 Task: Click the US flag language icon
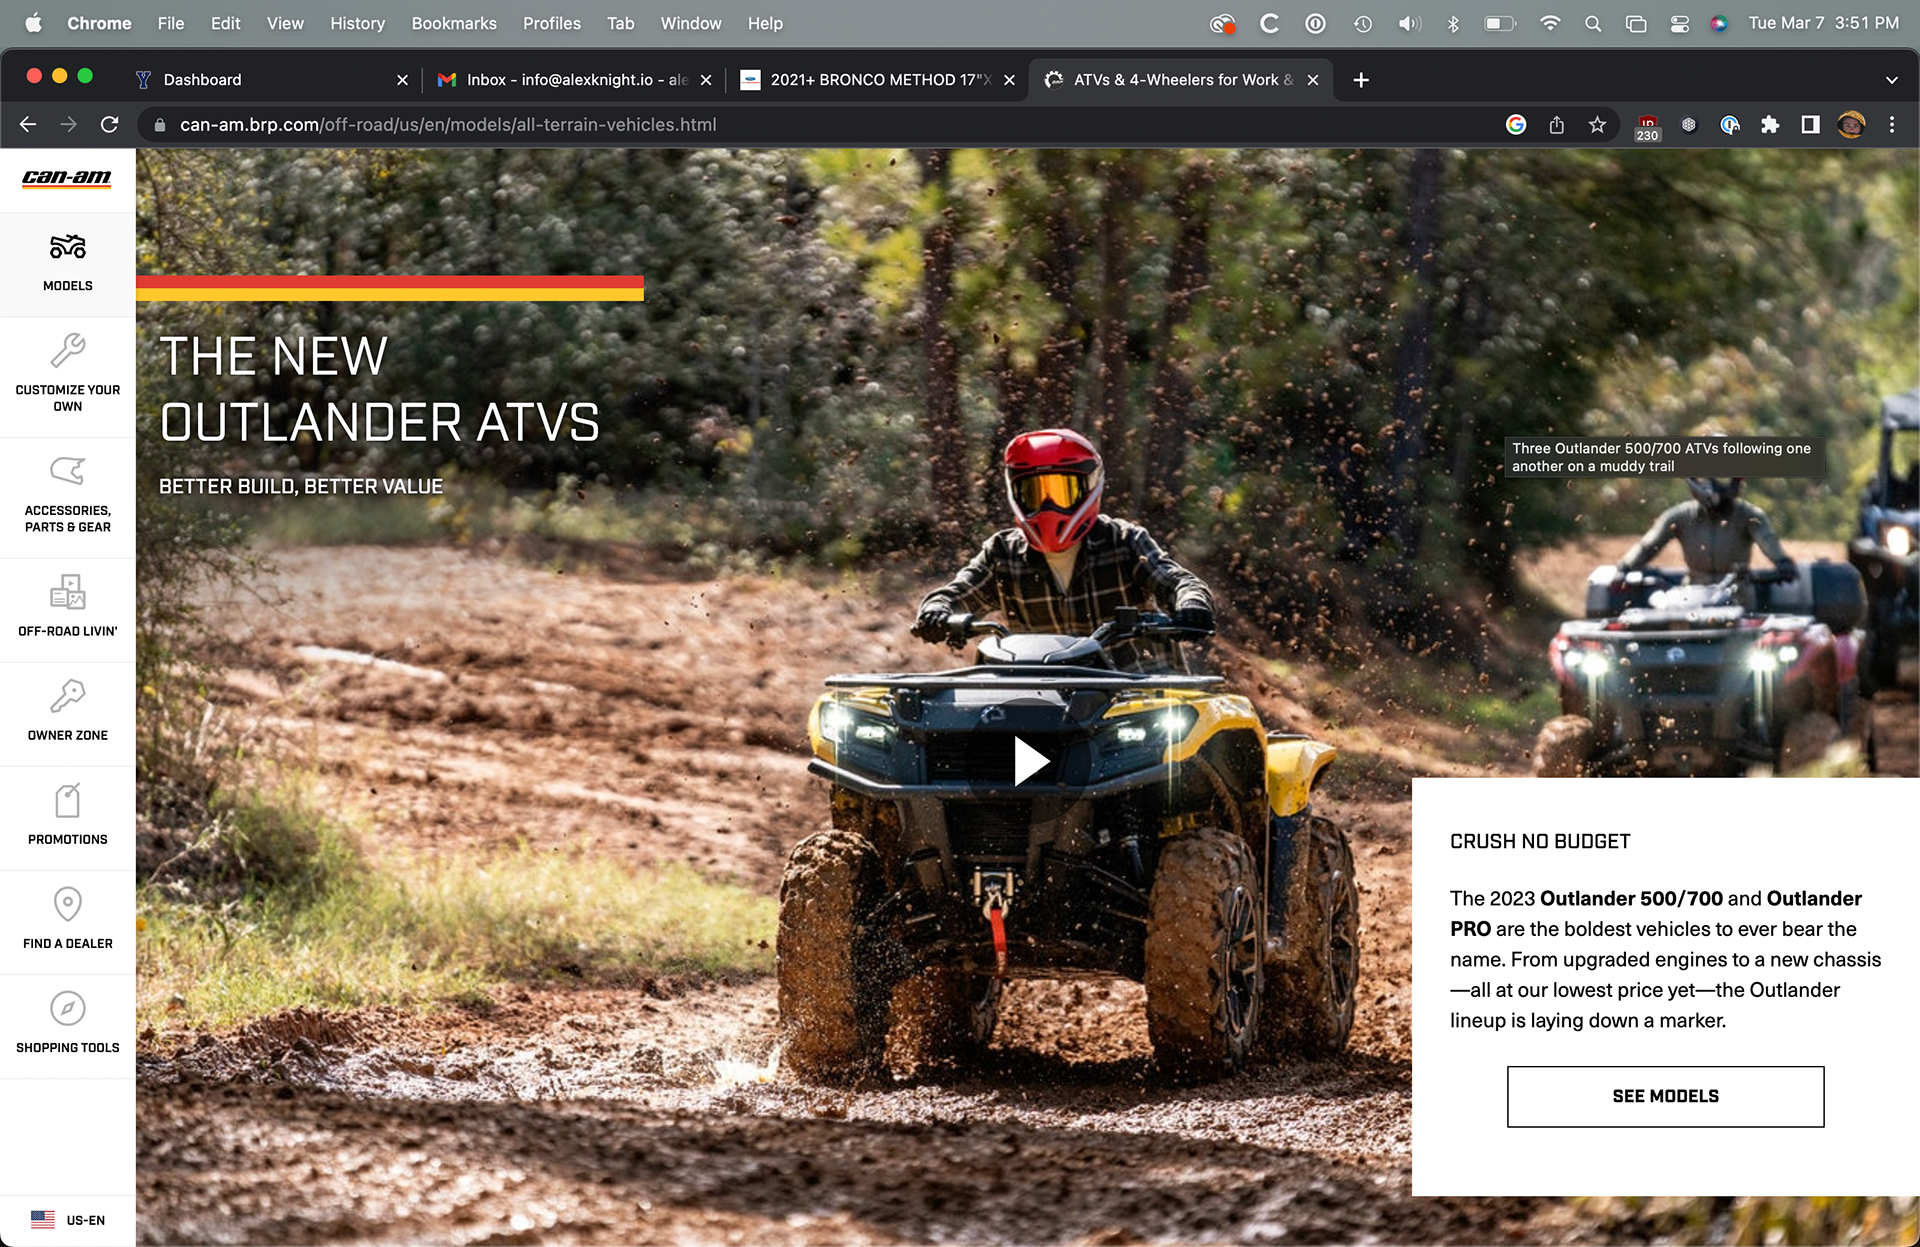43,1220
